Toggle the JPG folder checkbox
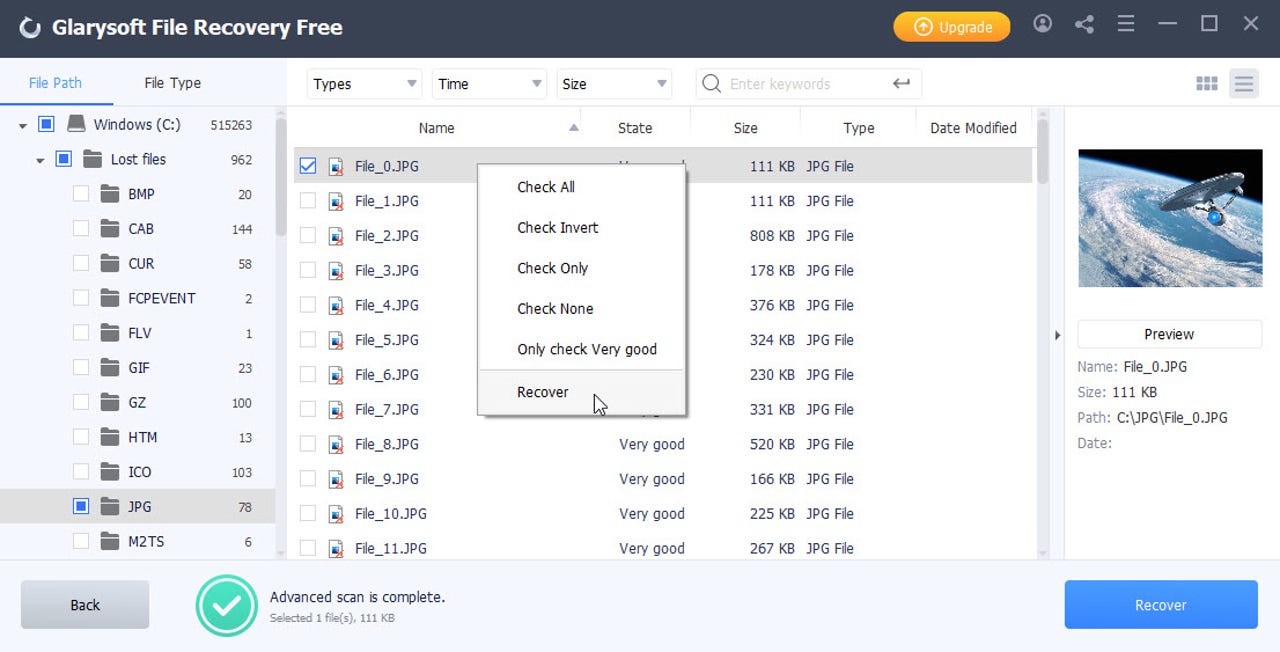1280x652 pixels. [x=81, y=507]
